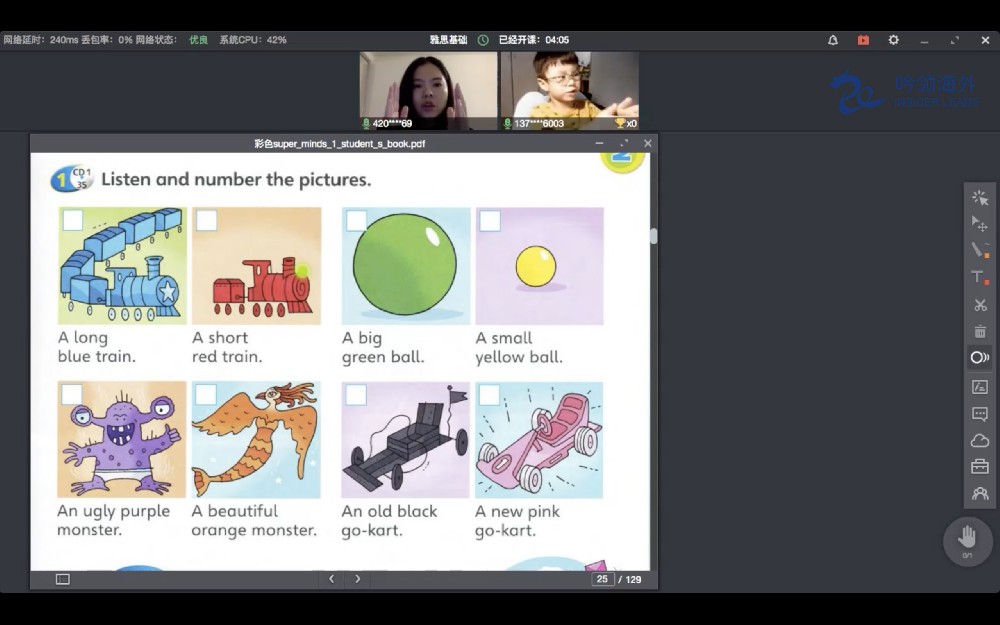Click the PDF vertical scrollbar handle
The width and height of the screenshot is (1000, 625).
coord(653,236)
